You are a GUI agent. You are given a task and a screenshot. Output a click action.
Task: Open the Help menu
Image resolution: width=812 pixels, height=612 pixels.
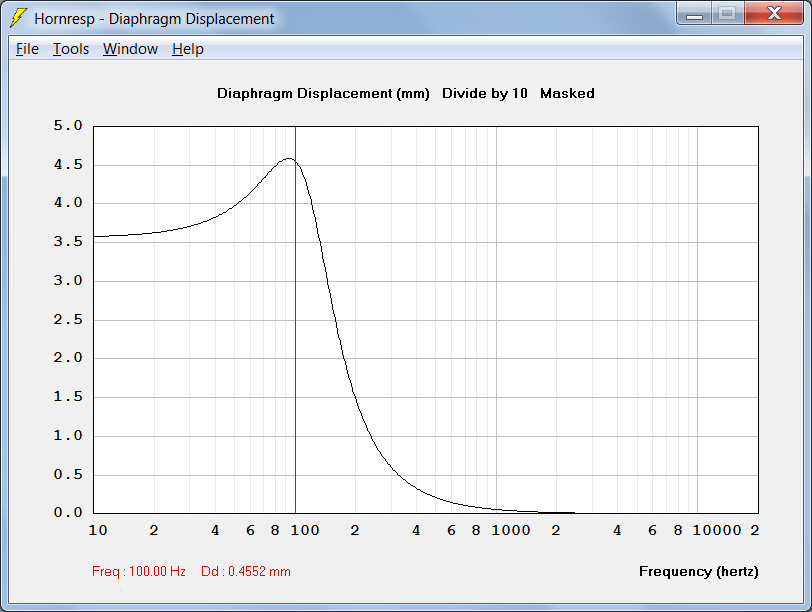tap(187, 49)
